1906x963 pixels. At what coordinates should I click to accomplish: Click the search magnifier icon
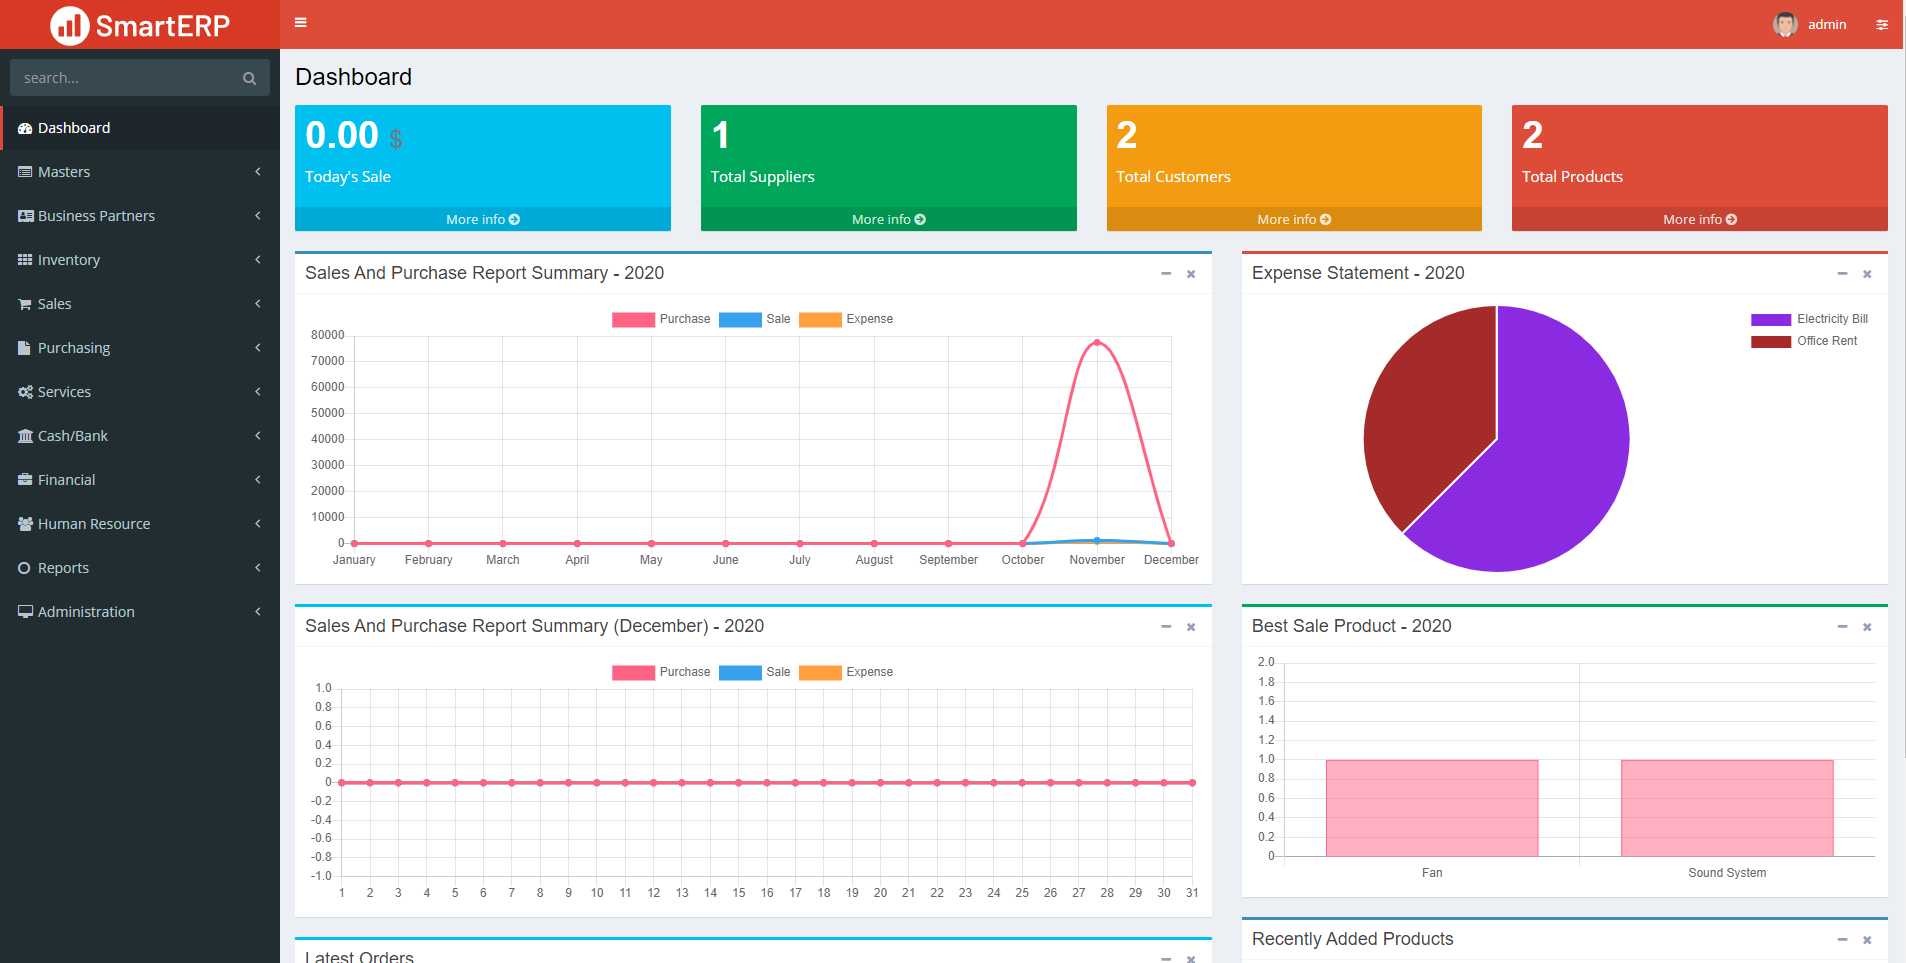[249, 78]
